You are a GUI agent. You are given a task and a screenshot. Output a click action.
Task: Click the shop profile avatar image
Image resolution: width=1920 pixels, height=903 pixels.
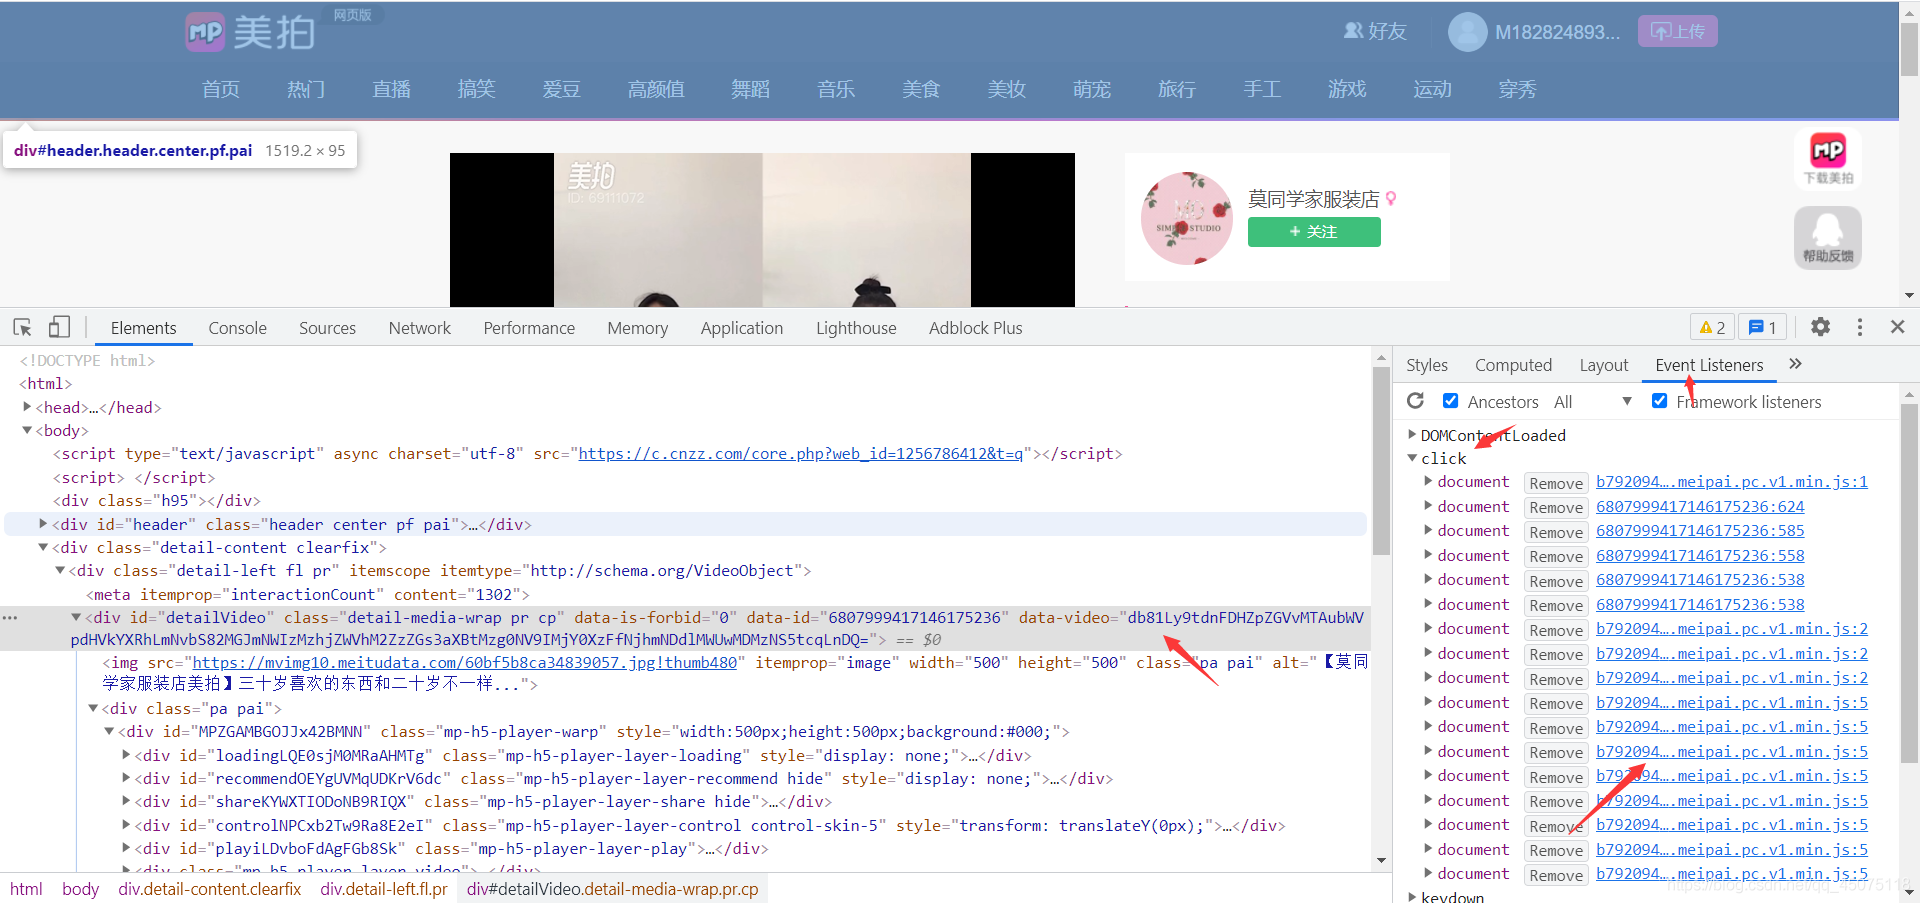click(1187, 218)
